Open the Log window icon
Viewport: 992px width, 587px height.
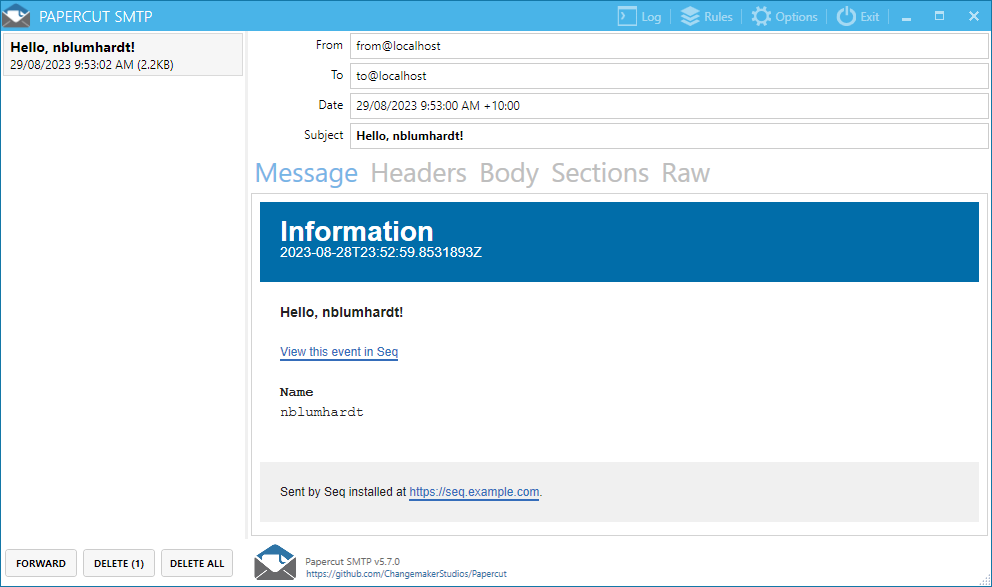point(627,16)
